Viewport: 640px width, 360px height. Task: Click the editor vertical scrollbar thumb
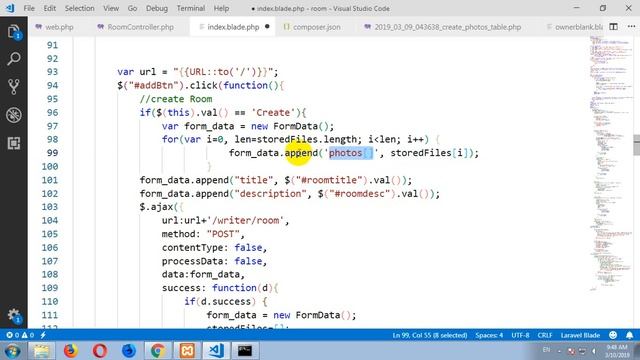[636, 145]
